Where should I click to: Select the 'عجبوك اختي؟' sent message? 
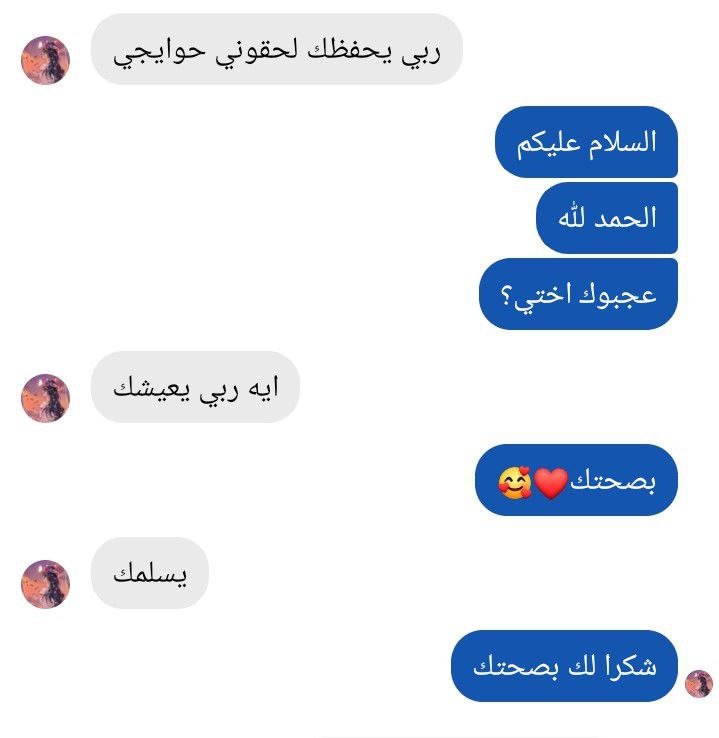578,294
